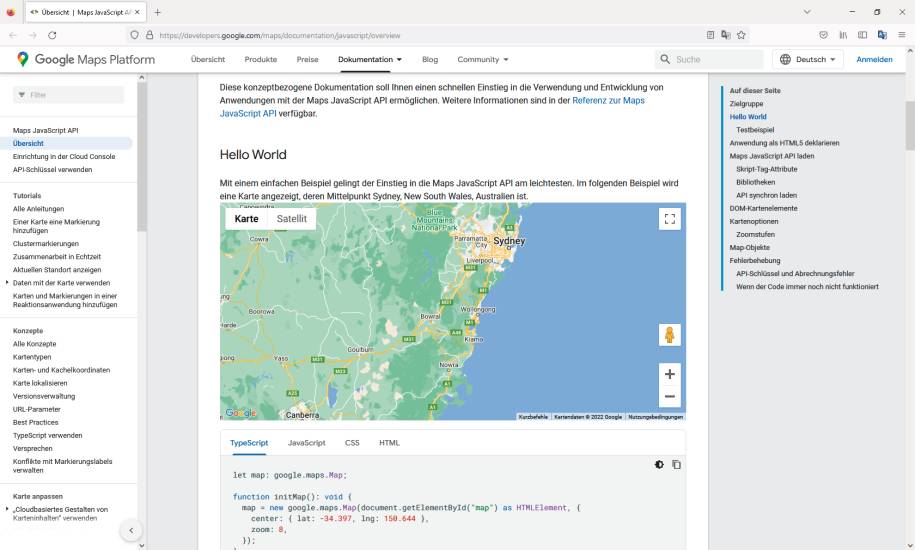
Task: Open the list all tabs chevron
Action: [x=807, y=12]
